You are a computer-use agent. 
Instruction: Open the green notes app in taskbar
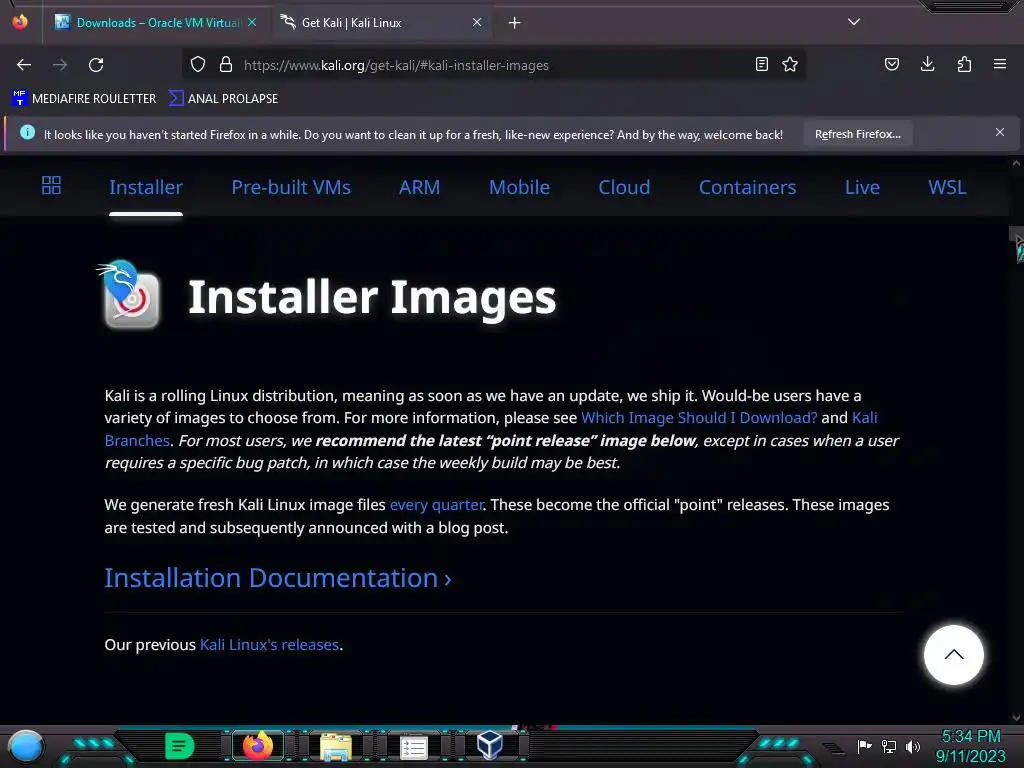click(x=179, y=746)
